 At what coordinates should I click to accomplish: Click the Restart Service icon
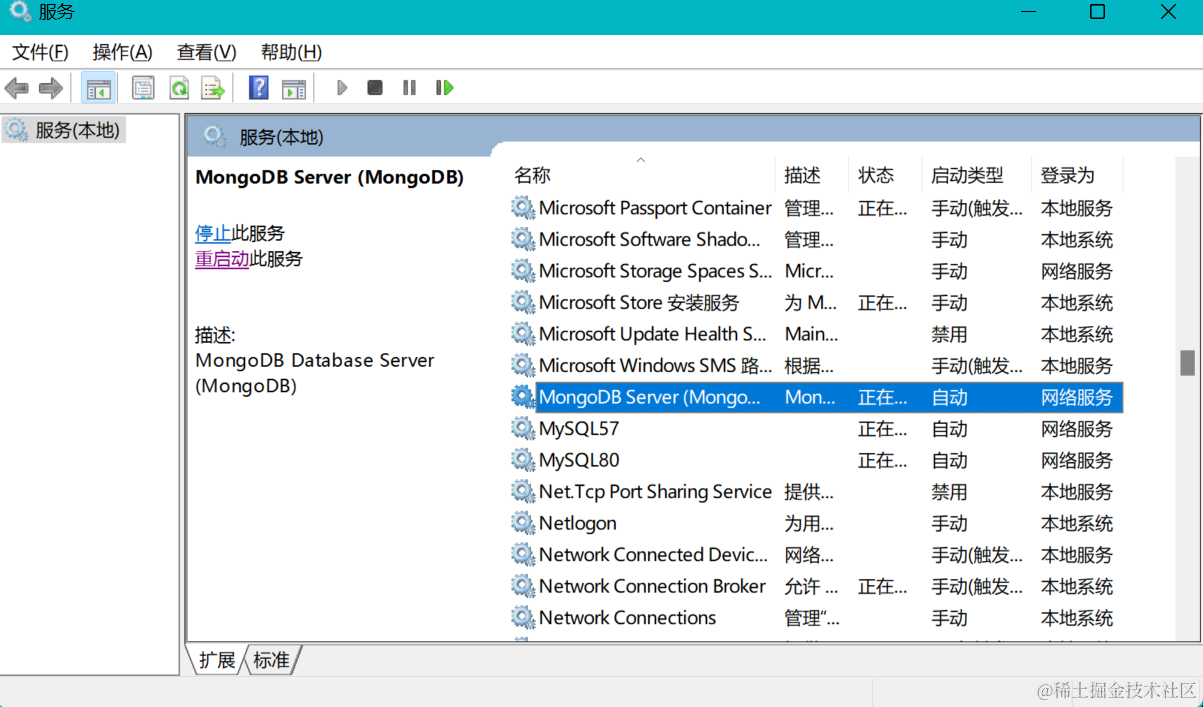[445, 88]
